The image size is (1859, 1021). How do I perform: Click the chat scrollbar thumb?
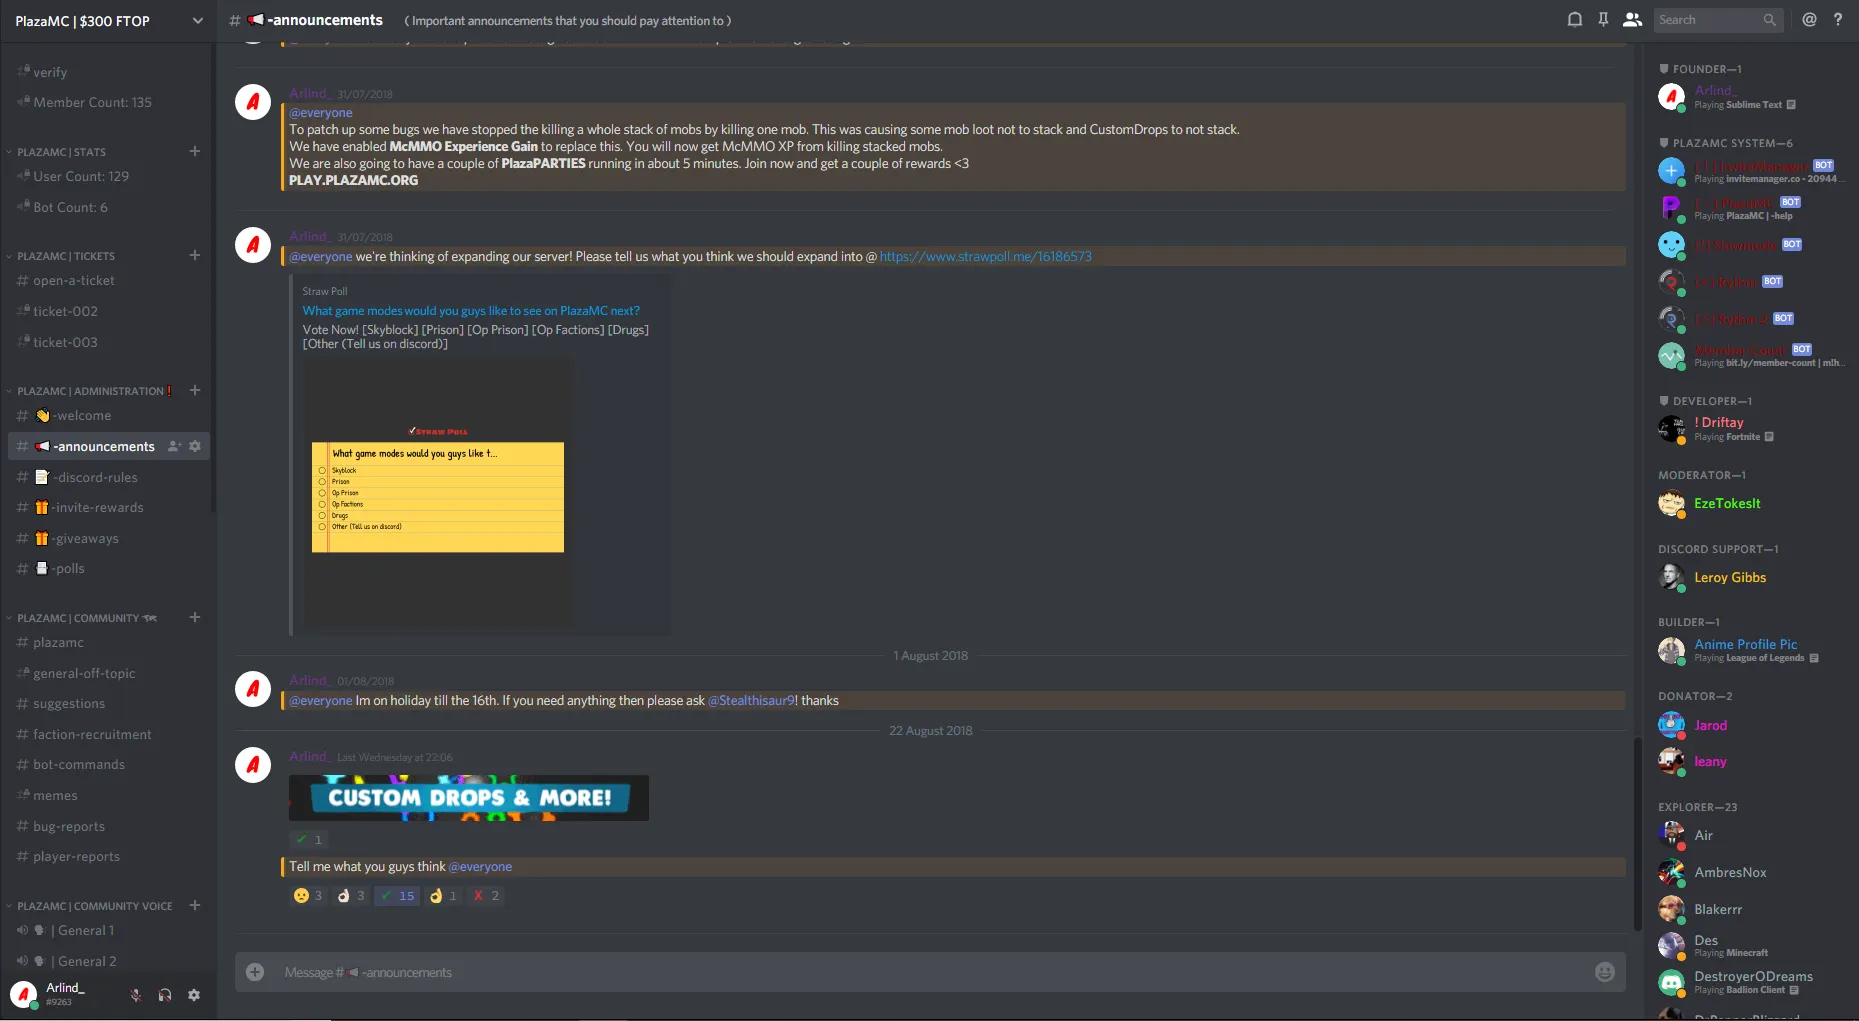click(1636, 833)
